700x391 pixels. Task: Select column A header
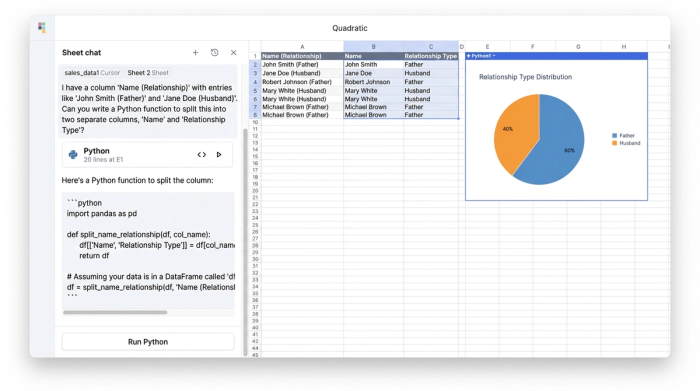pyautogui.click(x=302, y=46)
